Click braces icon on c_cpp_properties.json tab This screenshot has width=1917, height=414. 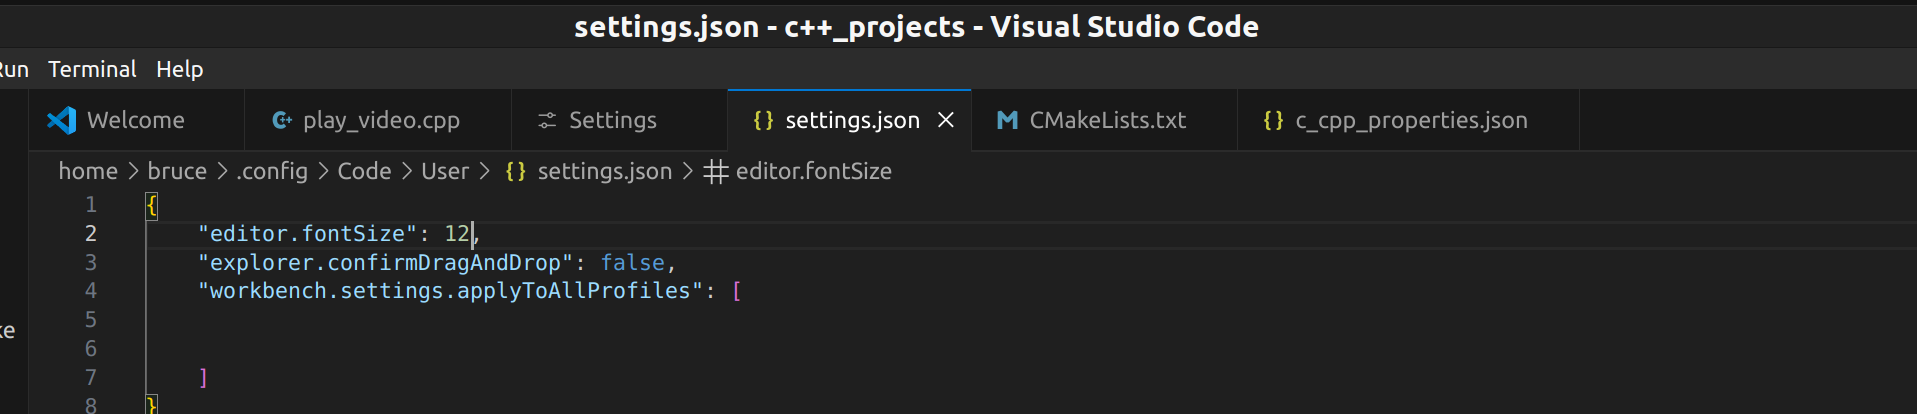pyautogui.click(x=1273, y=120)
